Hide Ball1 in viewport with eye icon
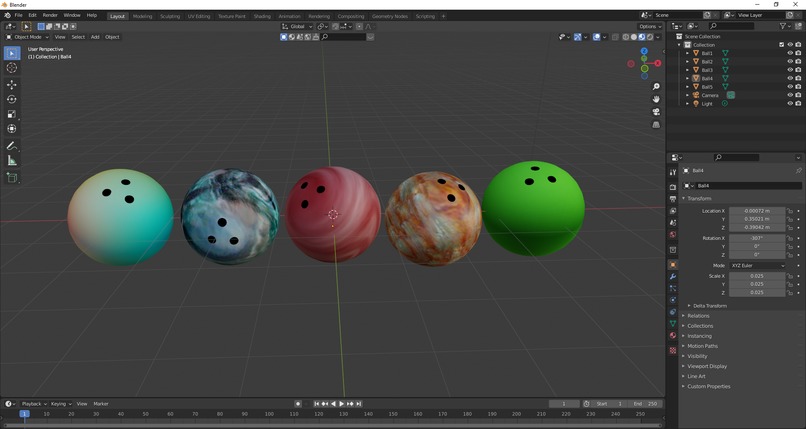Image resolution: width=806 pixels, height=429 pixels. (x=790, y=53)
